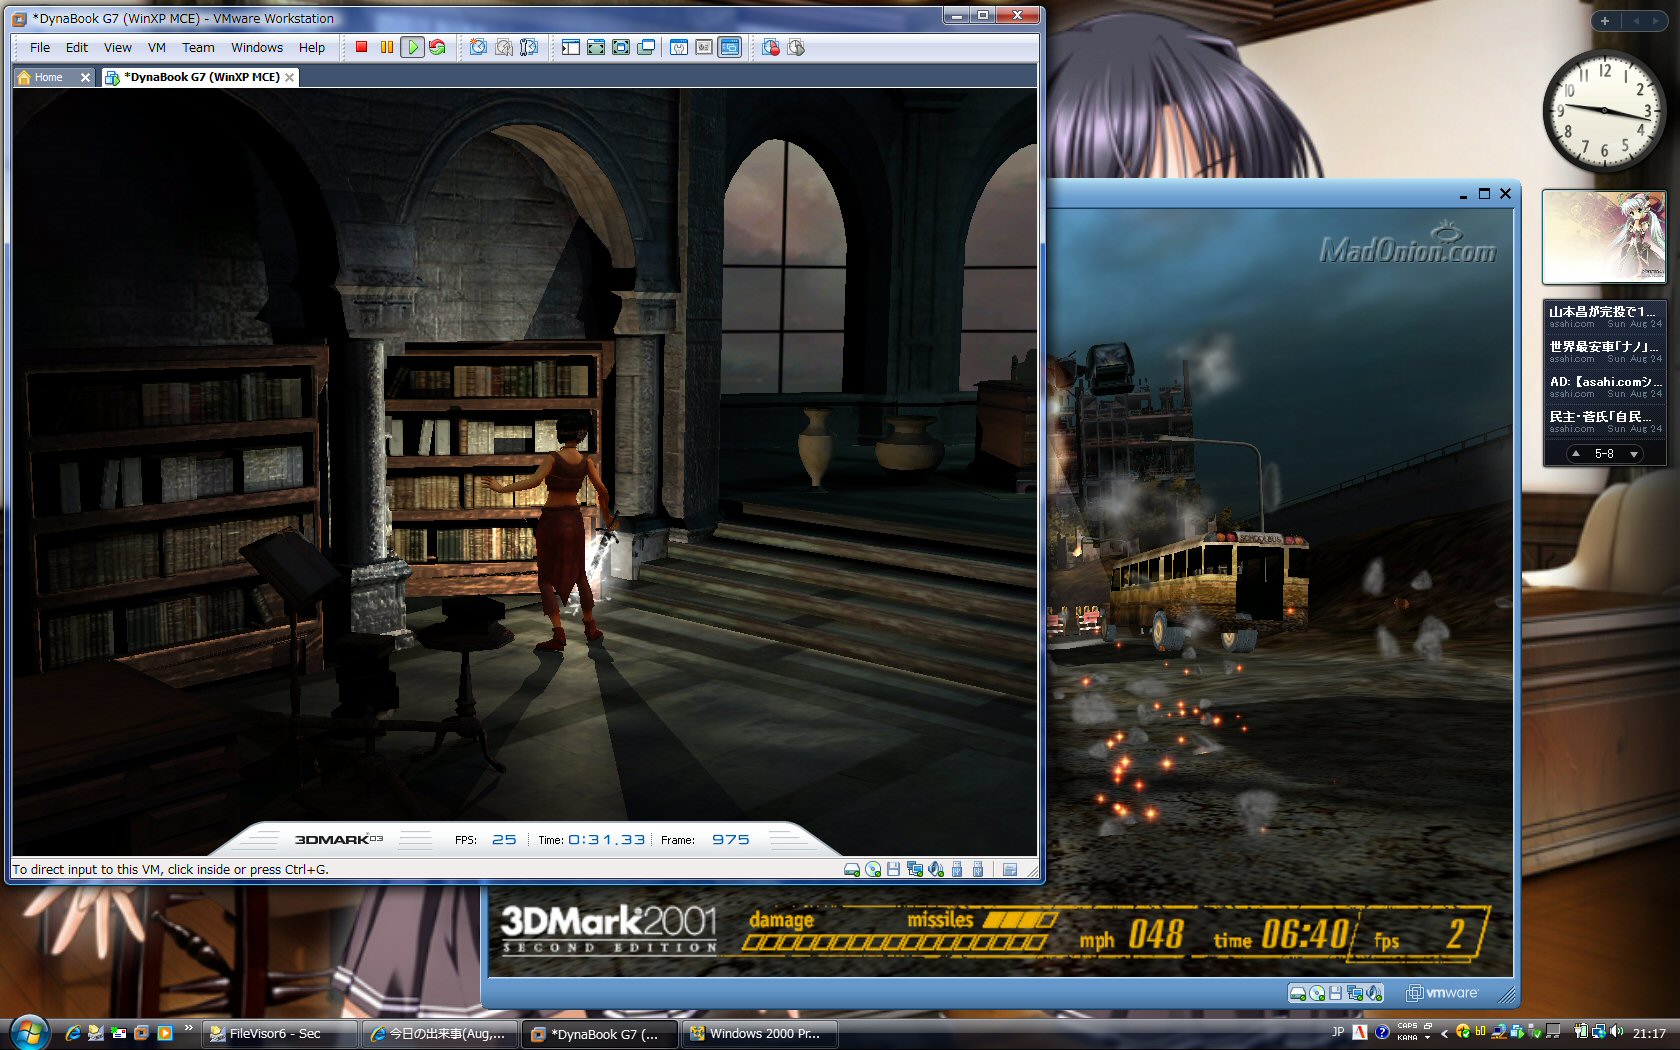
Task: Open the Edit menu
Action: pos(77,47)
